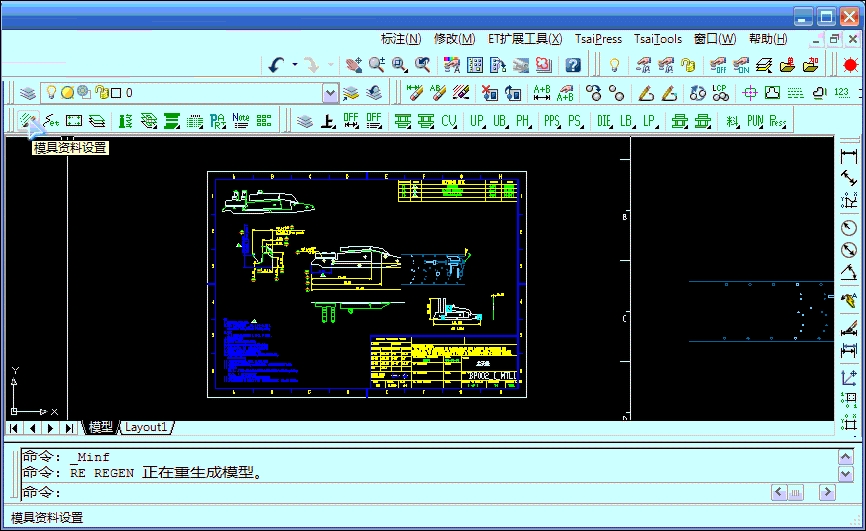Viewport: 866px width, 531px height.
Task: Select the spring component icon
Action: tap(125, 120)
